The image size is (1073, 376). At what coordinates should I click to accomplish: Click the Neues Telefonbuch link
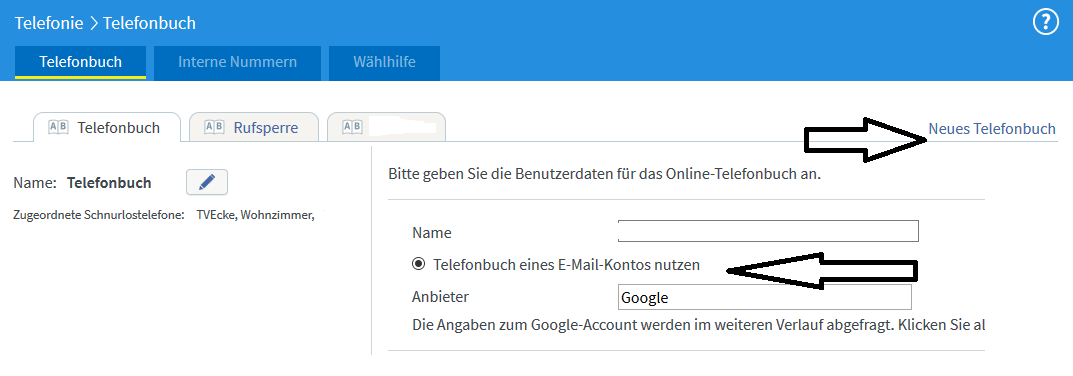coord(992,128)
